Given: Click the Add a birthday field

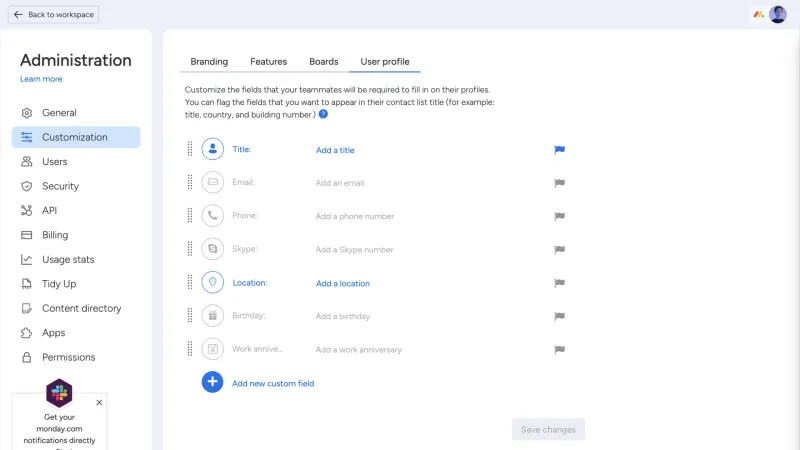Looking at the screenshot, I should [x=342, y=316].
